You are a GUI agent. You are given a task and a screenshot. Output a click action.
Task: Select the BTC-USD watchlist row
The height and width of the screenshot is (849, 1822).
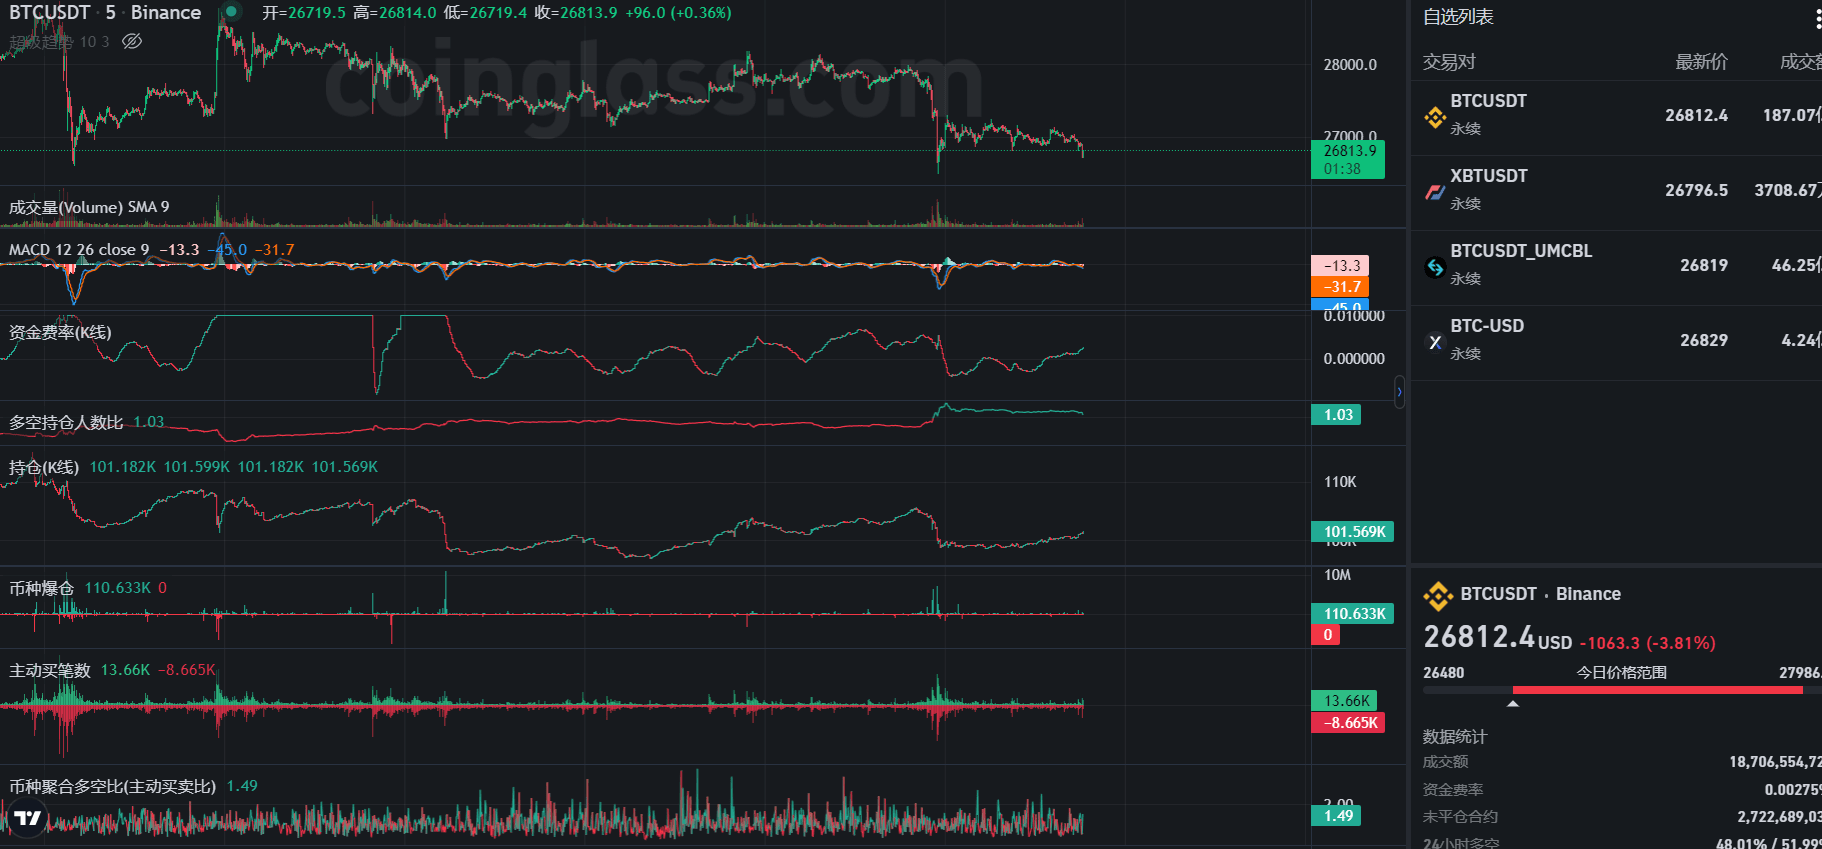[x=1617, y=343]
